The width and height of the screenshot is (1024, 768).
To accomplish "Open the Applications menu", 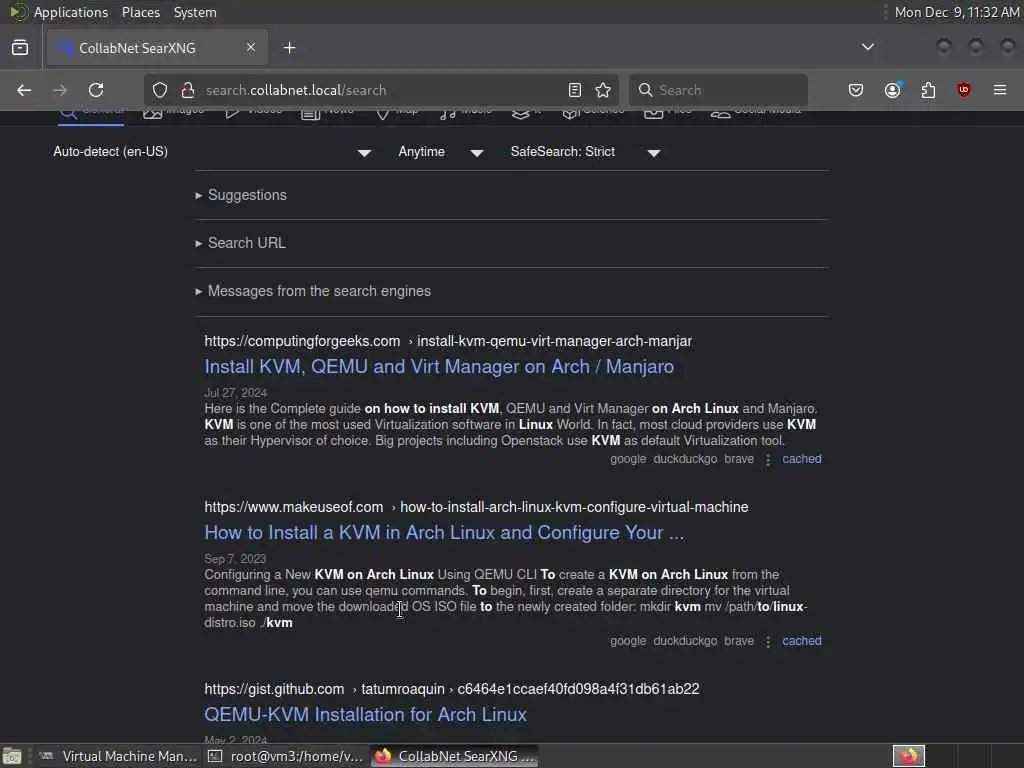I will tap(71, 12).
